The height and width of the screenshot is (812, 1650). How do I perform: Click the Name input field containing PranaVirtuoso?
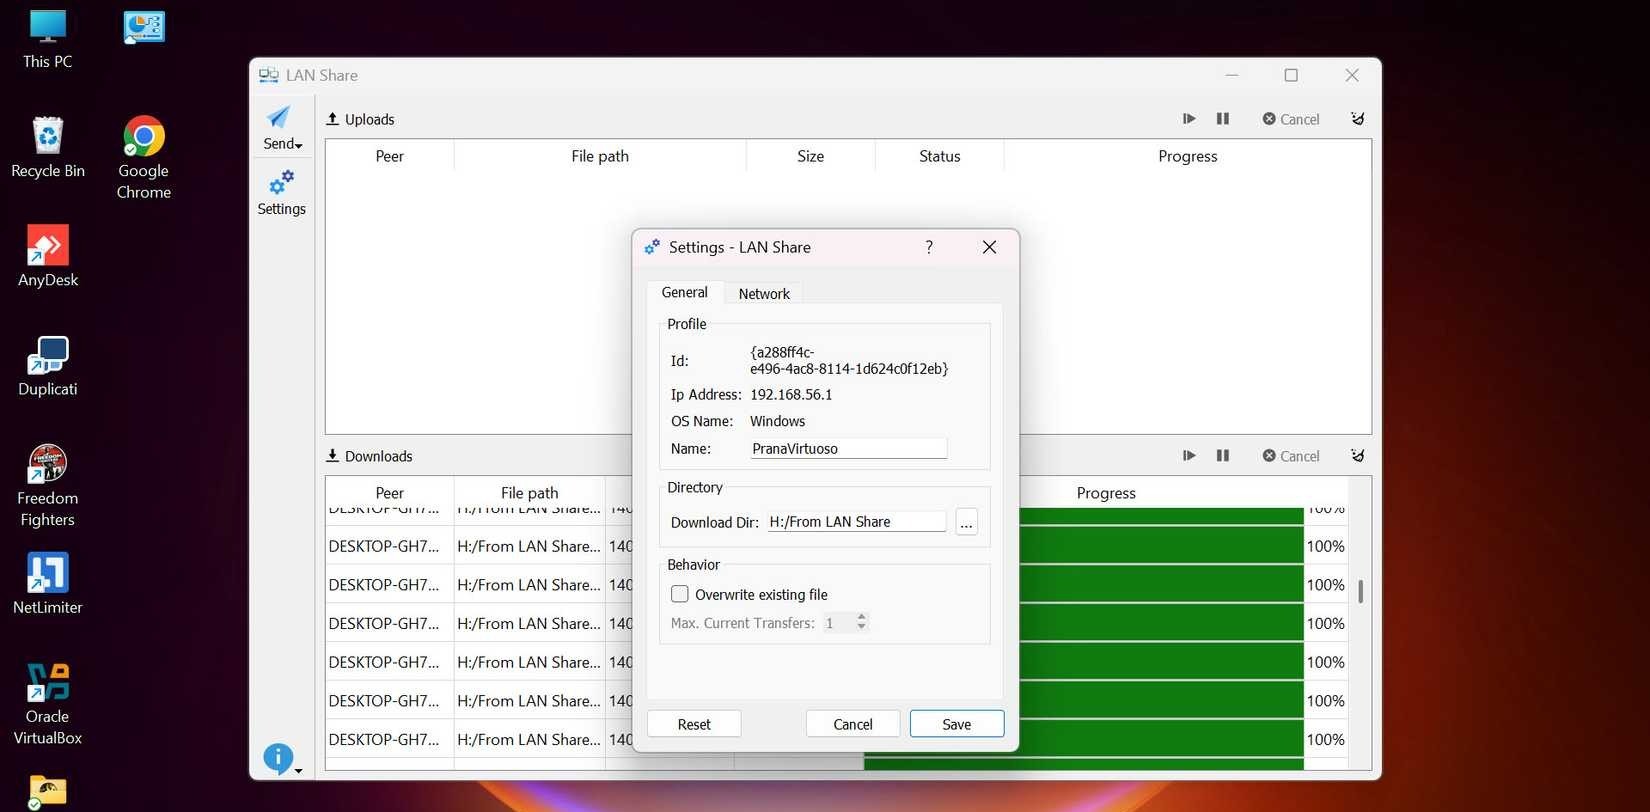pyautogui.click(x=848, y=449)
